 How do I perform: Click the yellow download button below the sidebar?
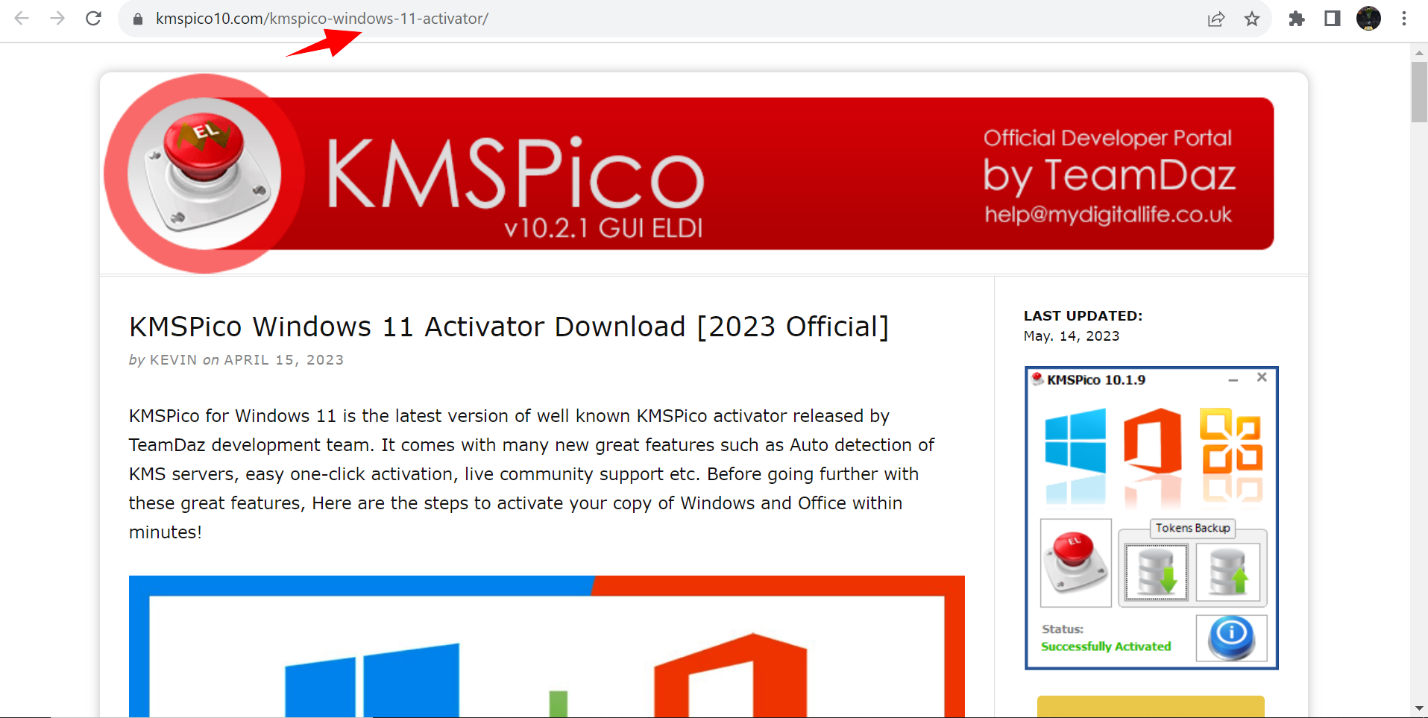[x=1150, y=707]
